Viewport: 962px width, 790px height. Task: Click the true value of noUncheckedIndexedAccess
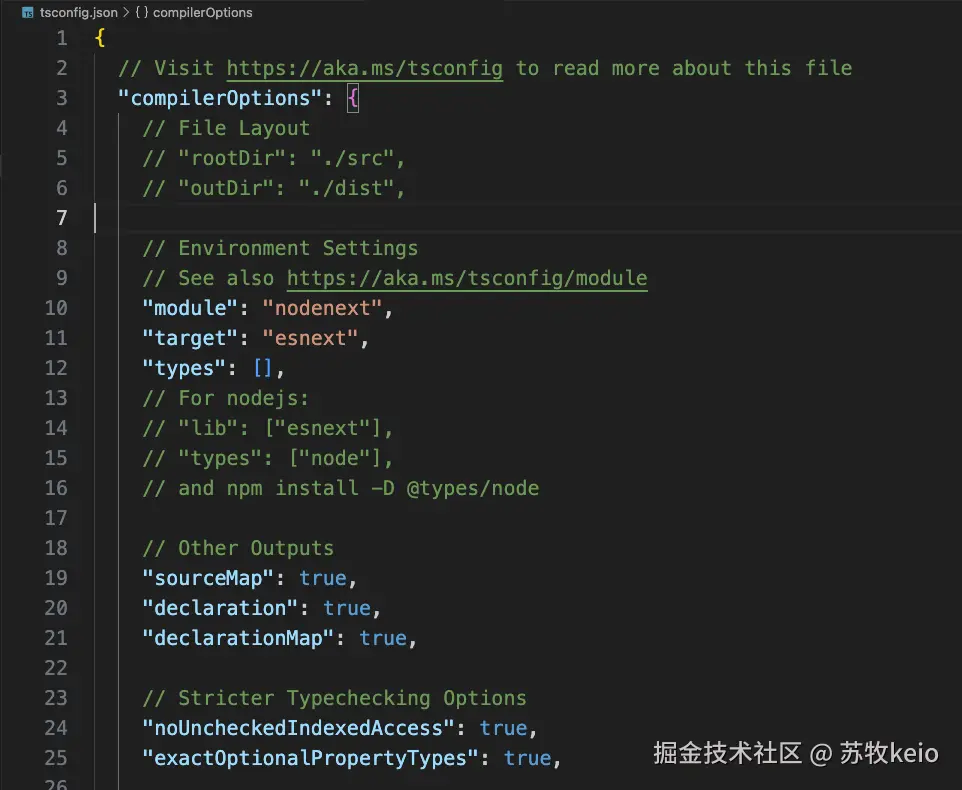[x=503, y=728]
